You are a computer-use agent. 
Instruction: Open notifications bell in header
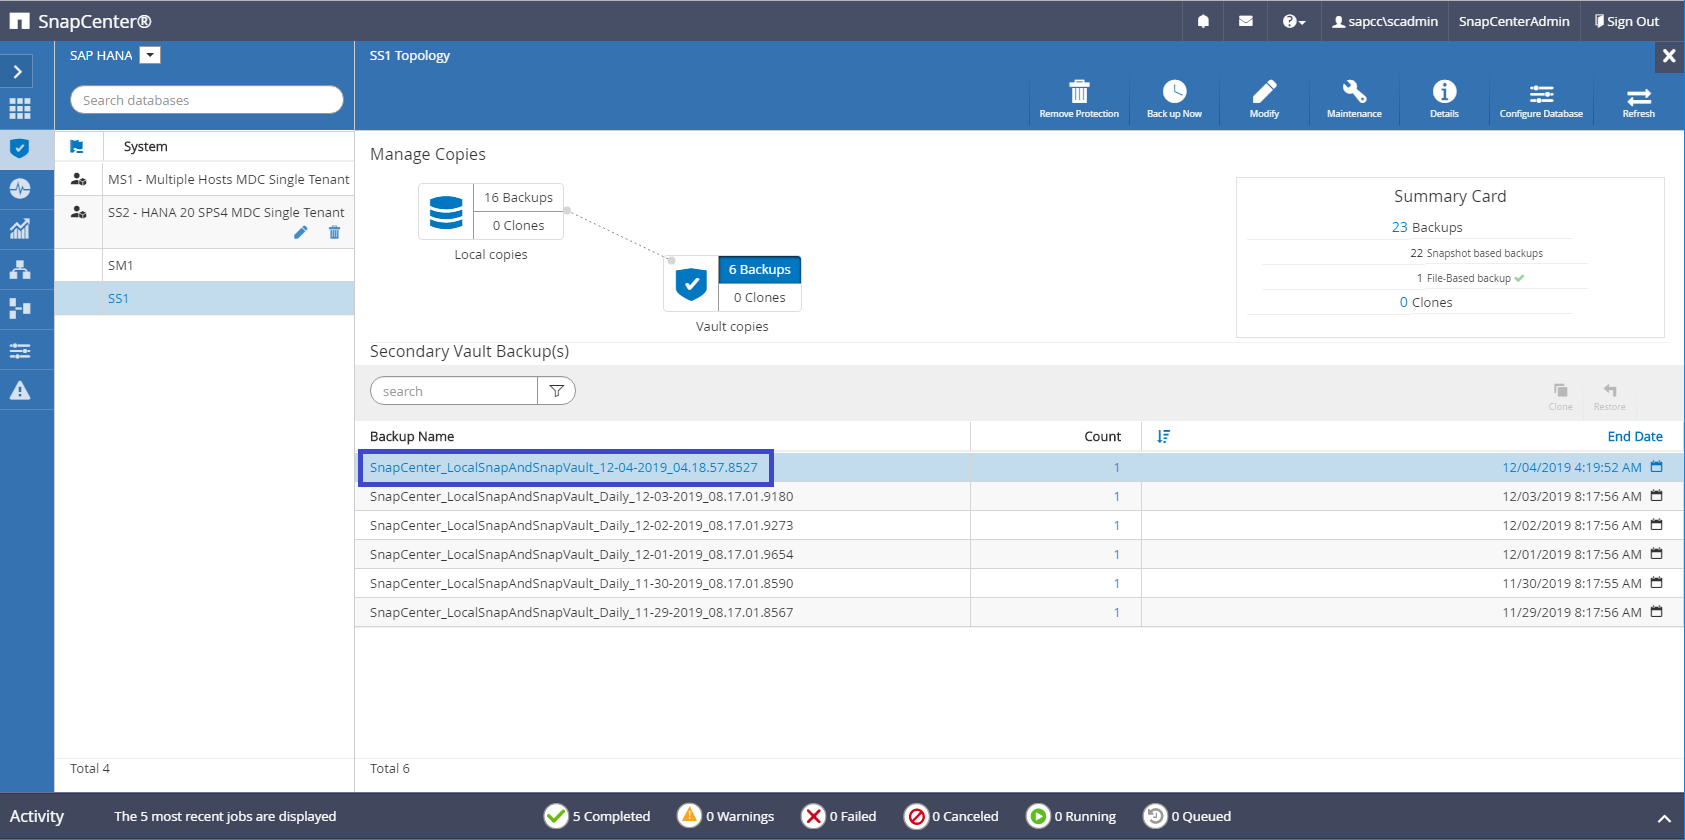tap(1203, 21)
